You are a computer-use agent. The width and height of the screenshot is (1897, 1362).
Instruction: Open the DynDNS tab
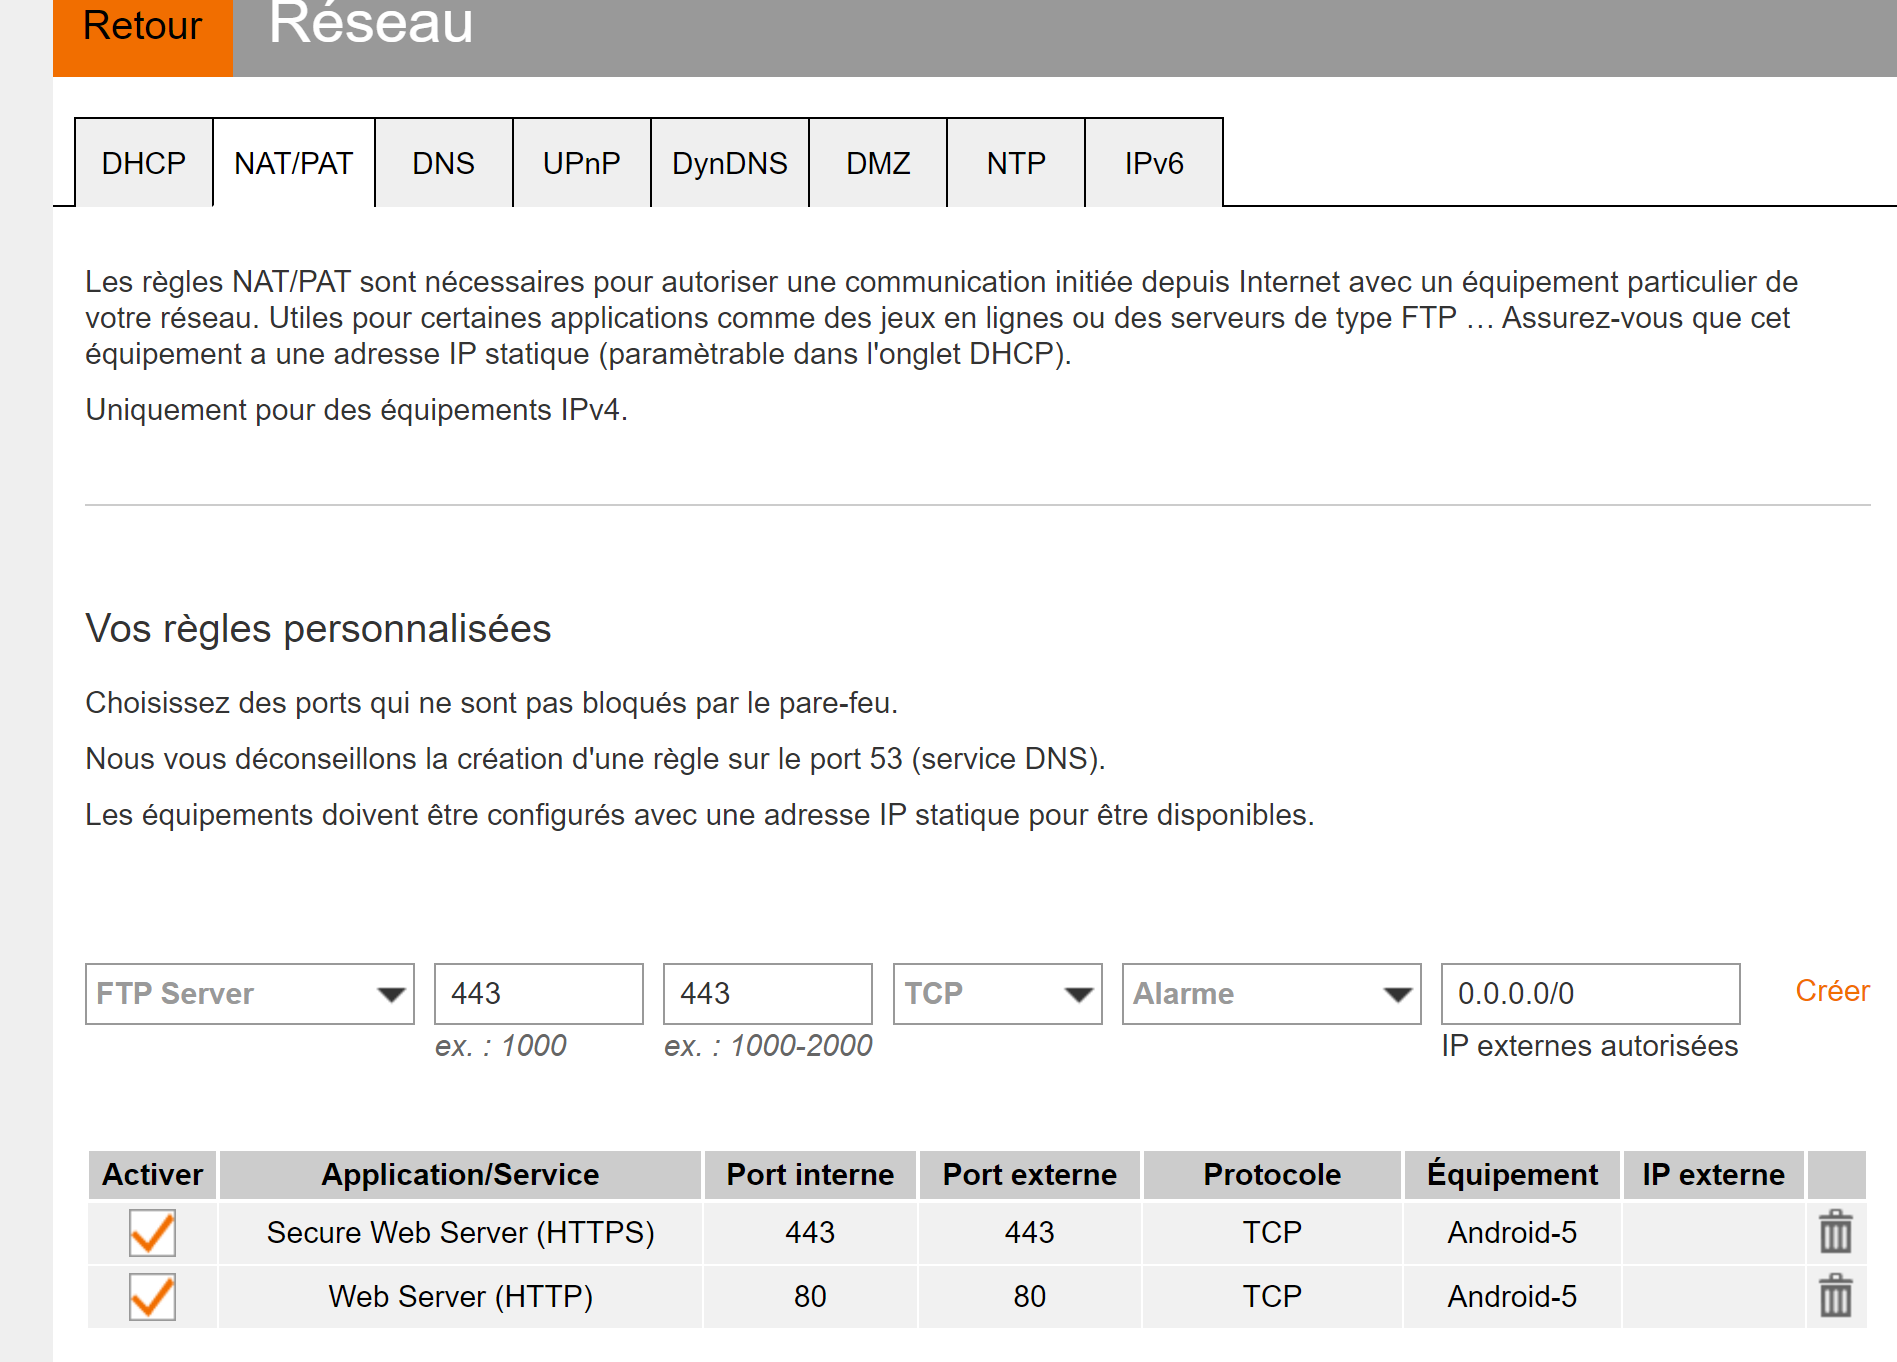pos(730,163)
